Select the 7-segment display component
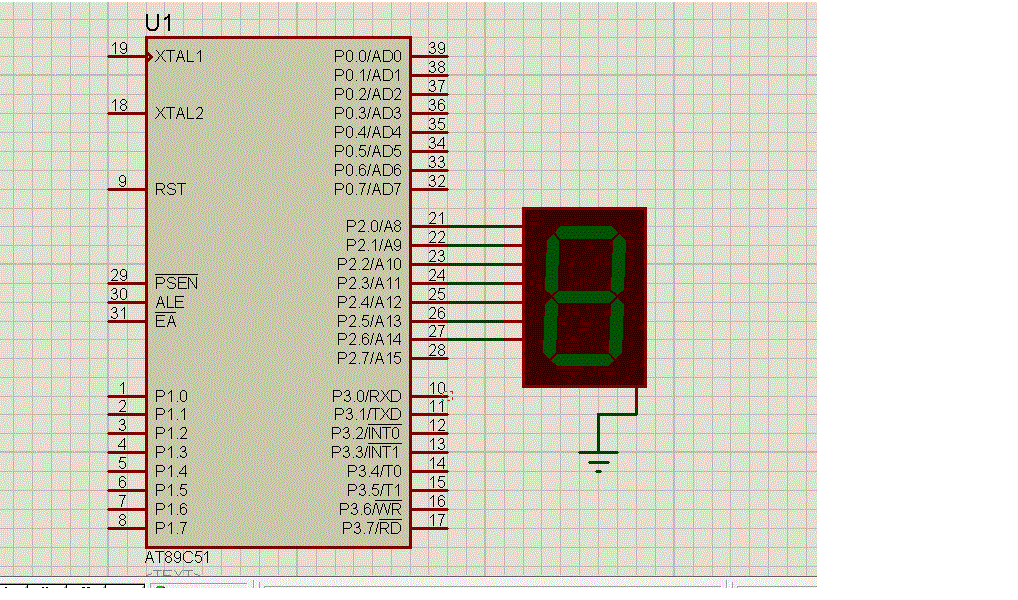Image resolution: width=1018 pixels, height=600 pixels. pyautogui.click(x=584, y=297)
